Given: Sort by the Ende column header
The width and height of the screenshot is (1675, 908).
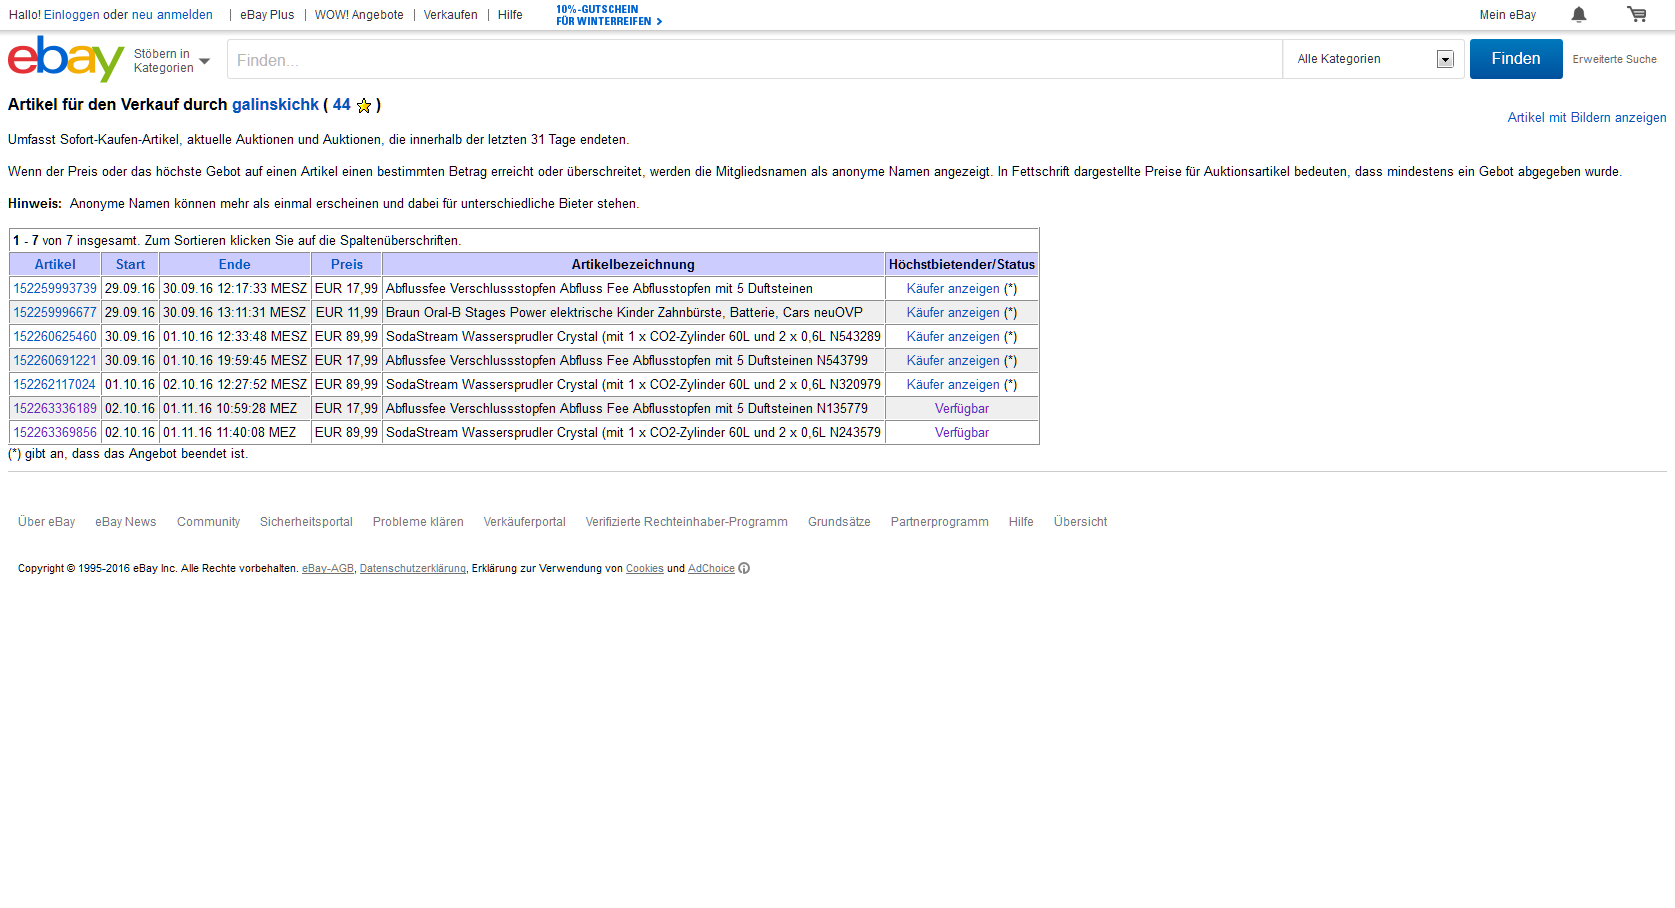Looking at the screenshot, I should [235, 265].
